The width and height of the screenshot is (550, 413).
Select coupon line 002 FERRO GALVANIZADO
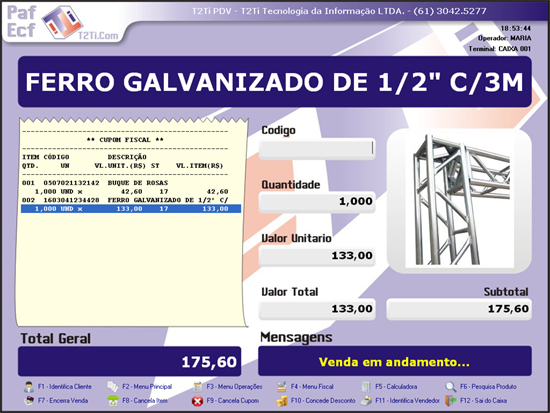click(x=125, y=200)
